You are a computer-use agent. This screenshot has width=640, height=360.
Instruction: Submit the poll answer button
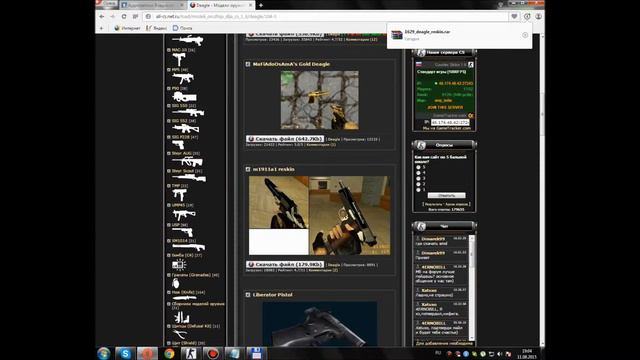click(x=447, y=196)
